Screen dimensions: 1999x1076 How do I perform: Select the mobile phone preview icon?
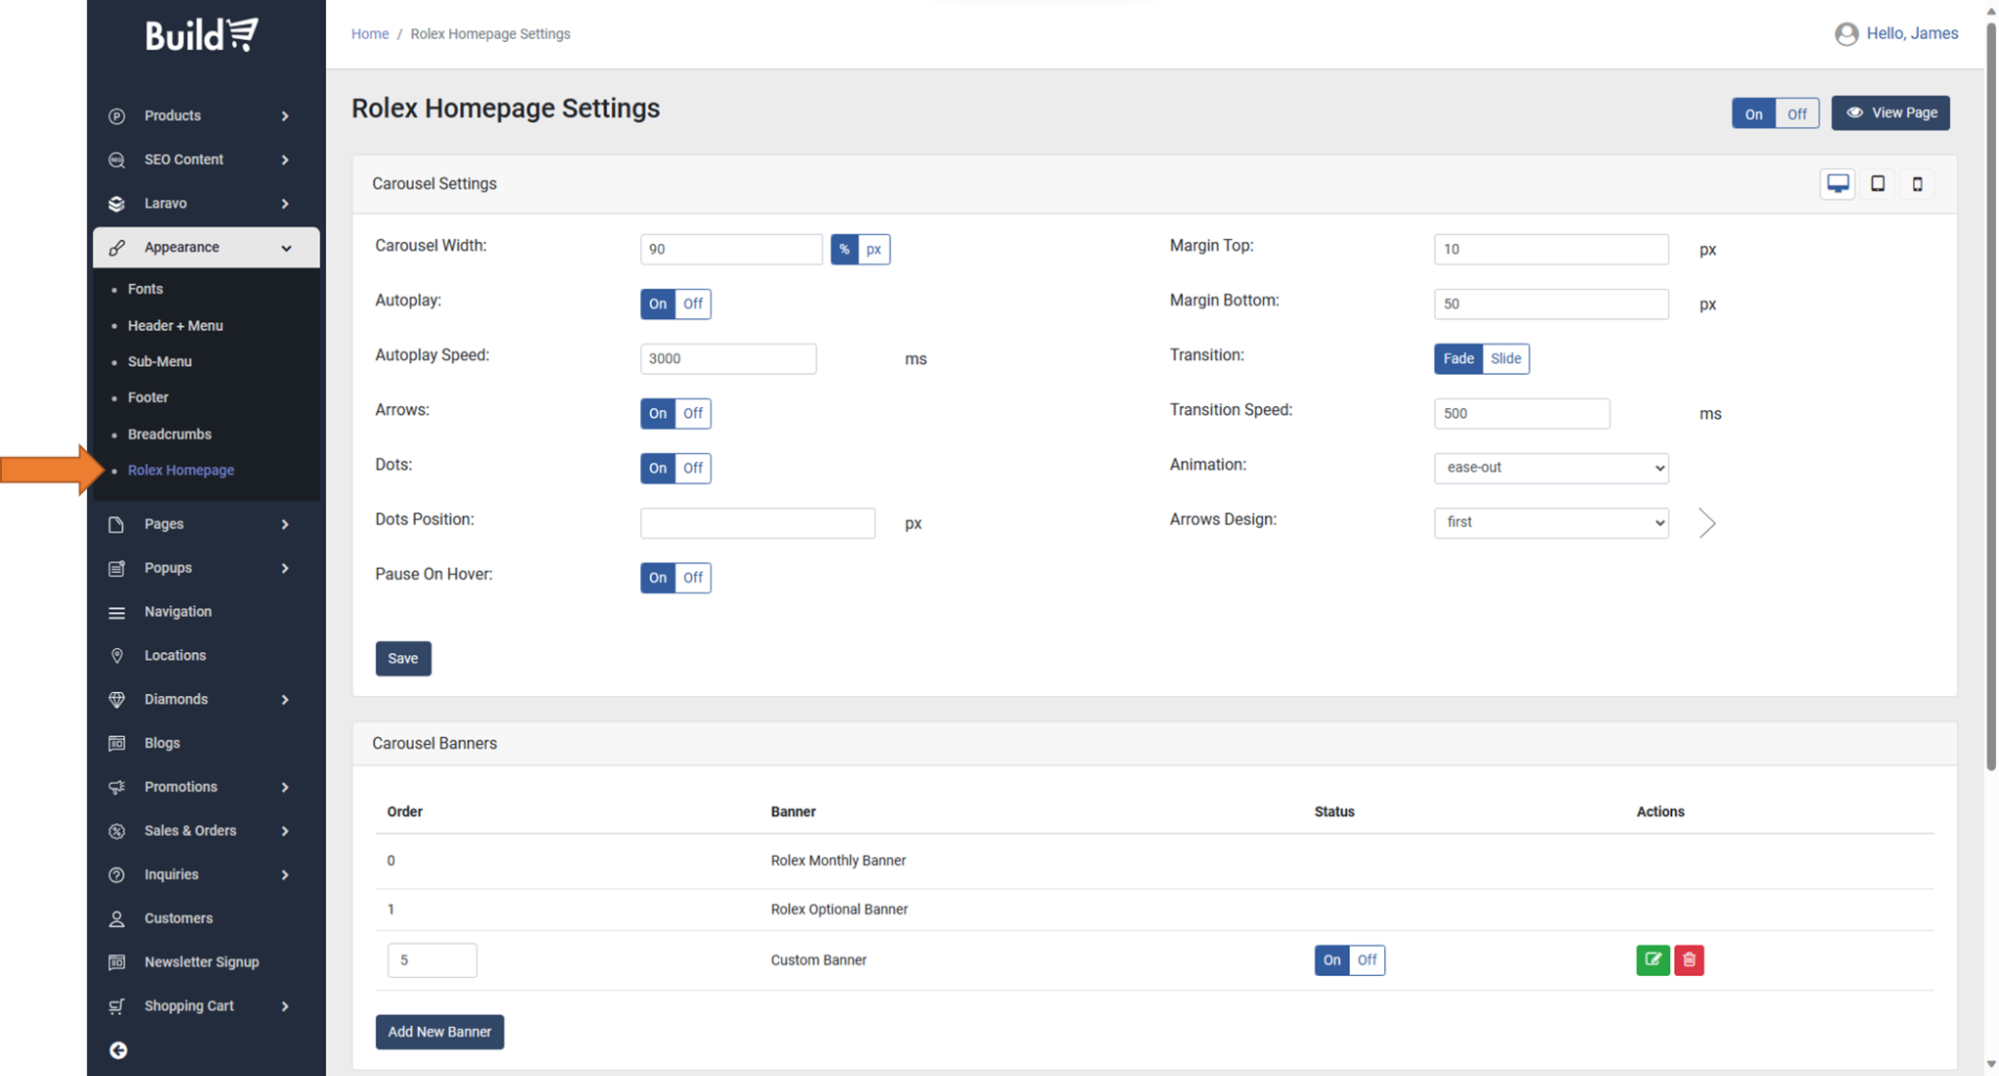click(1917, 184)
